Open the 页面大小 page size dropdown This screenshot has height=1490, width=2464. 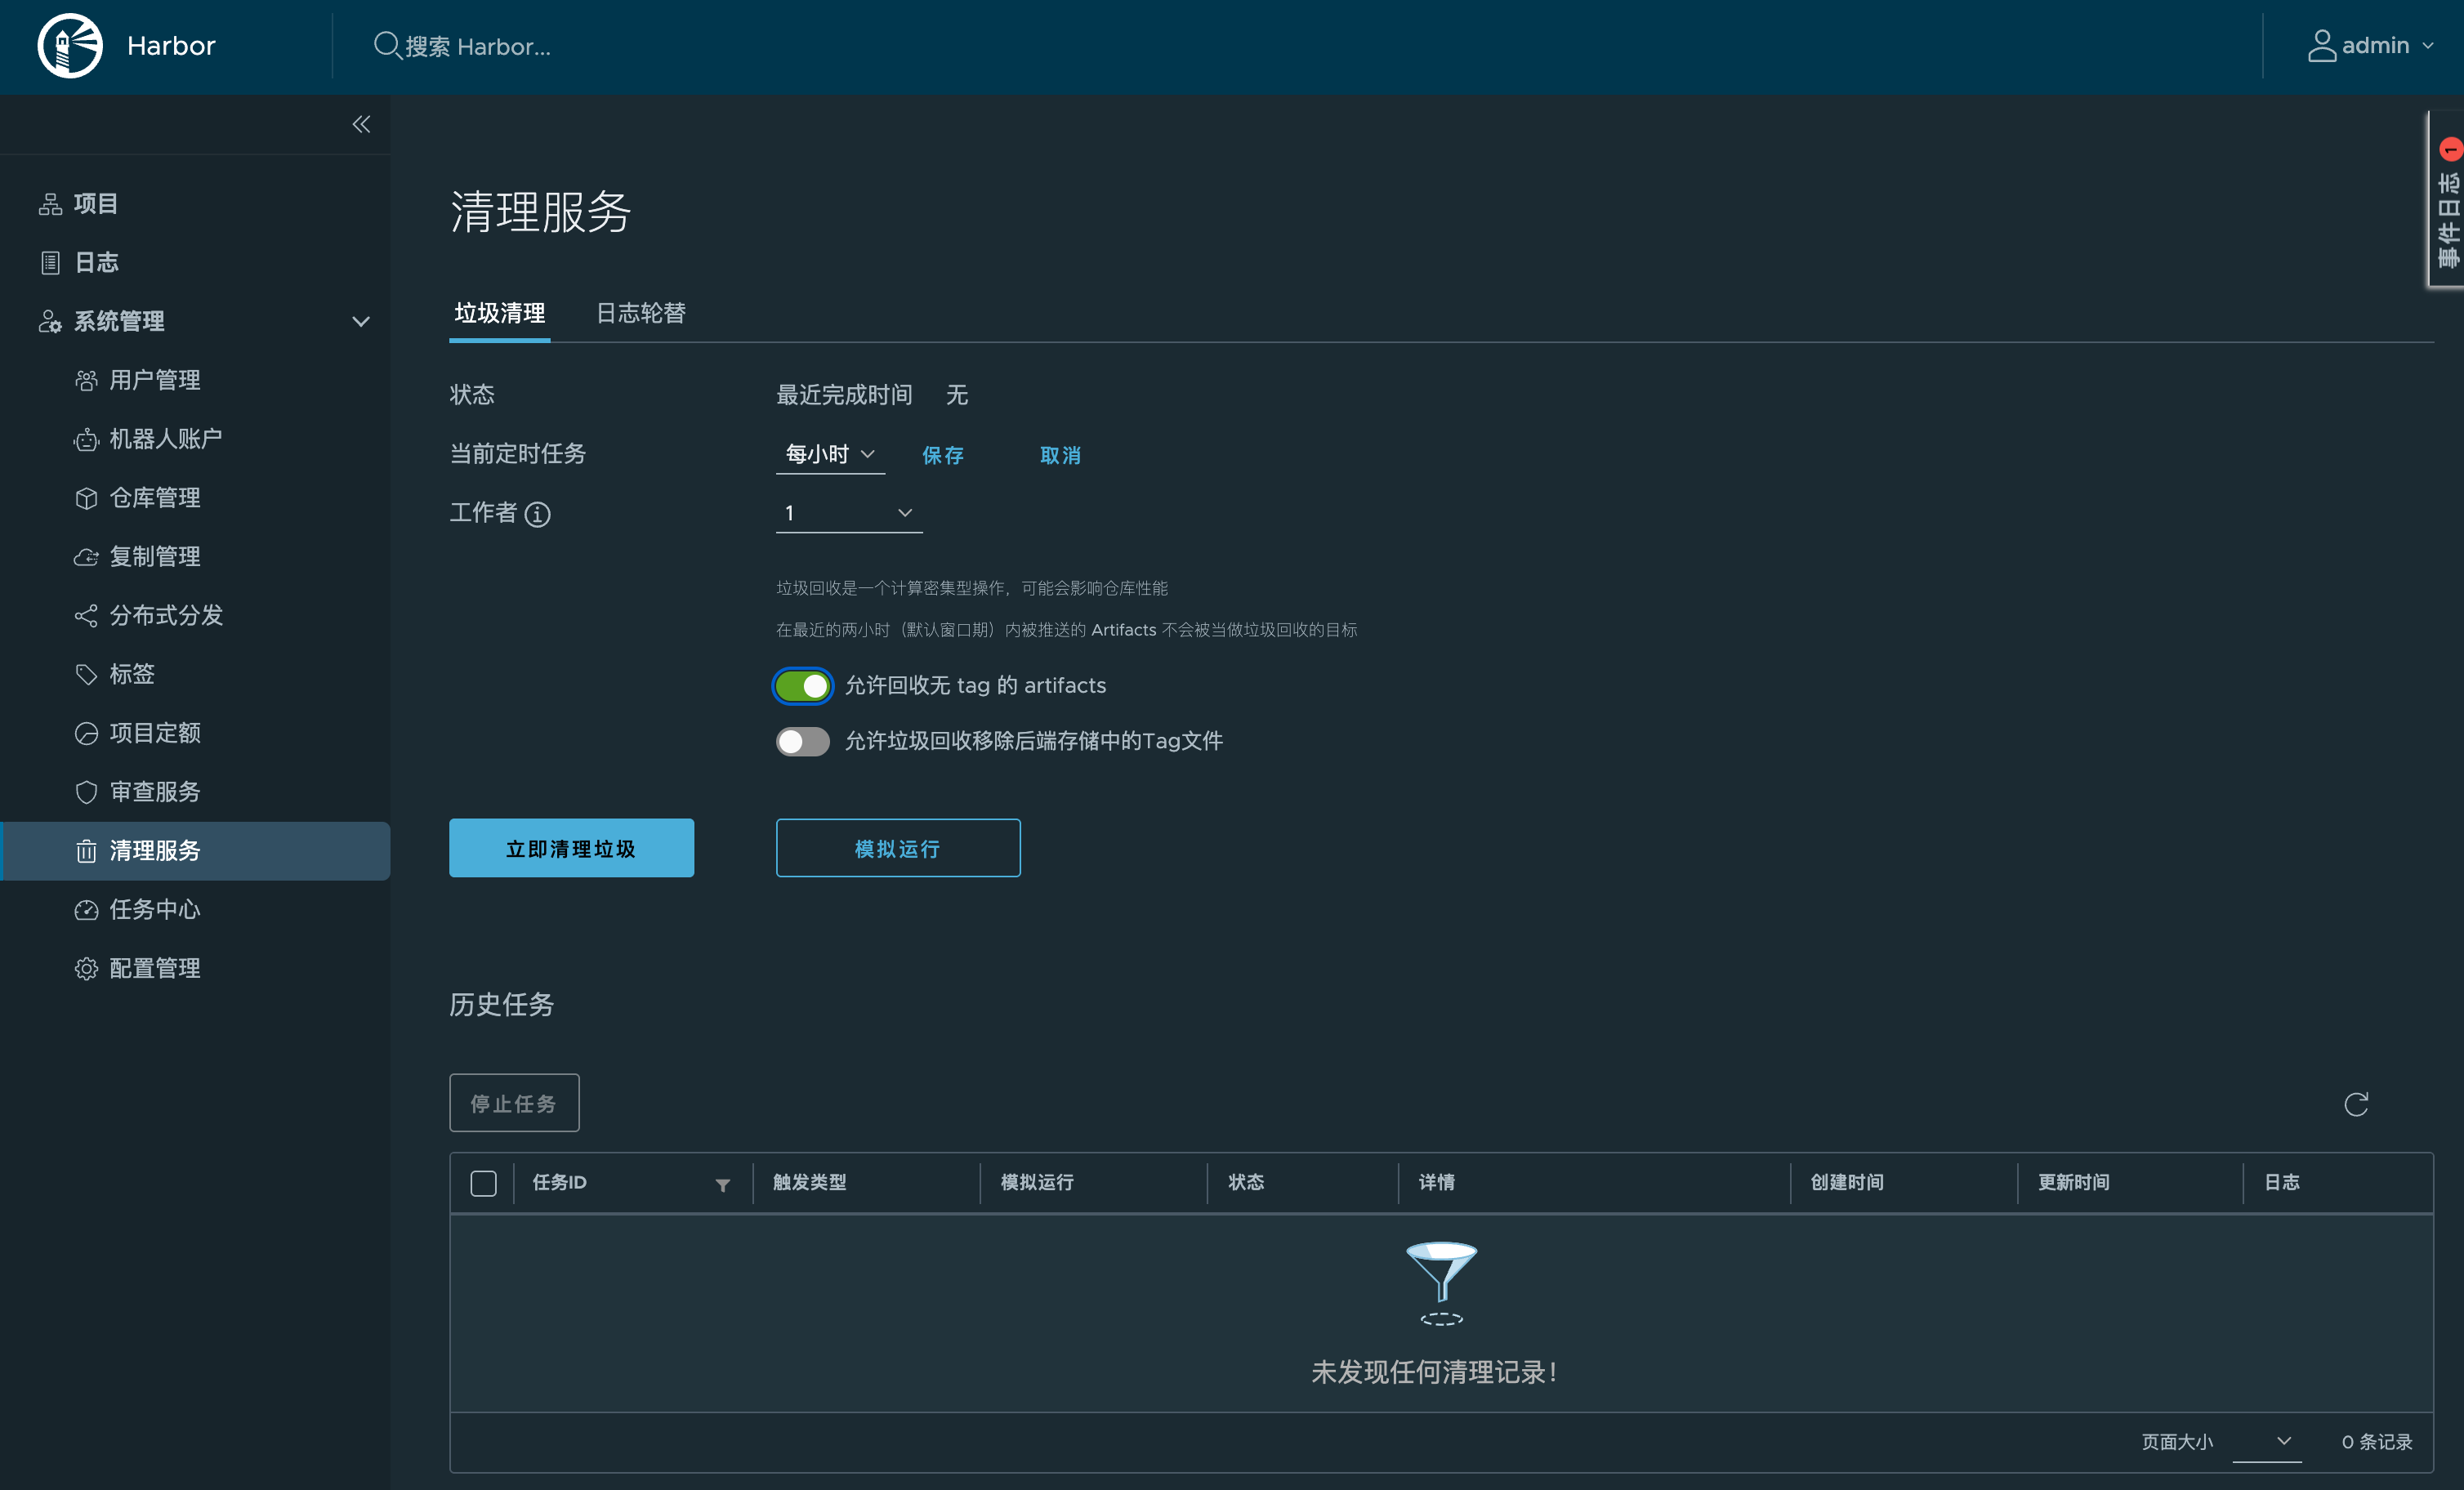click(x=2266, y=1442)
